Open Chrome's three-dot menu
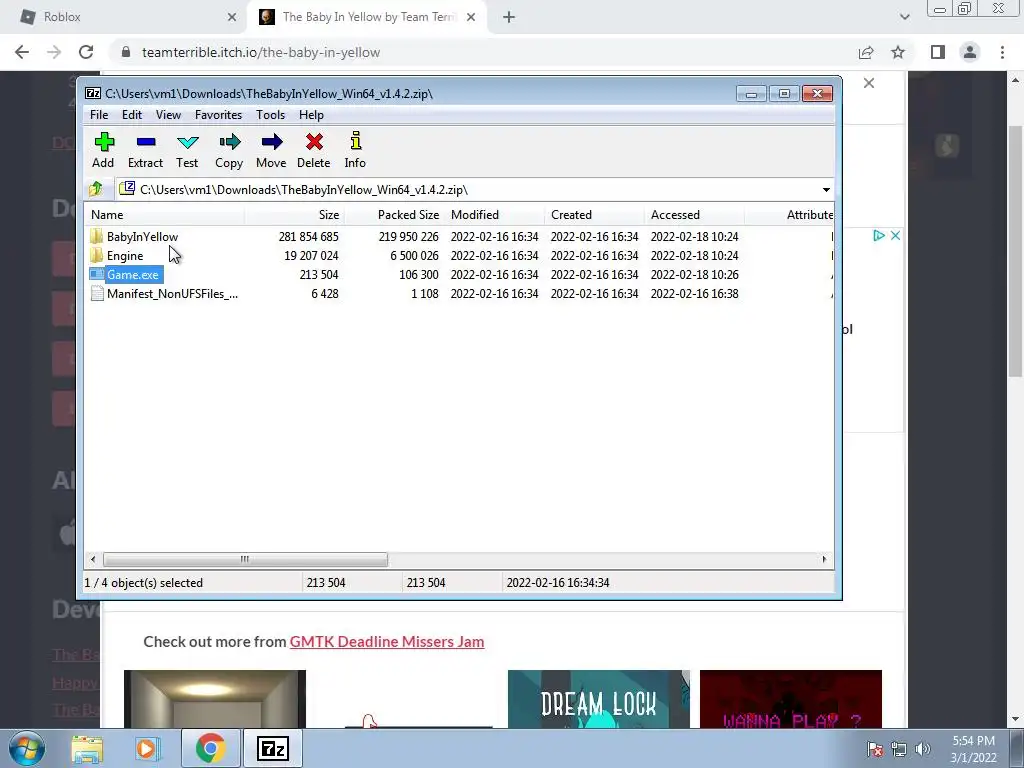This screenshot has height=768, width=1024. tap(1002, 52)
